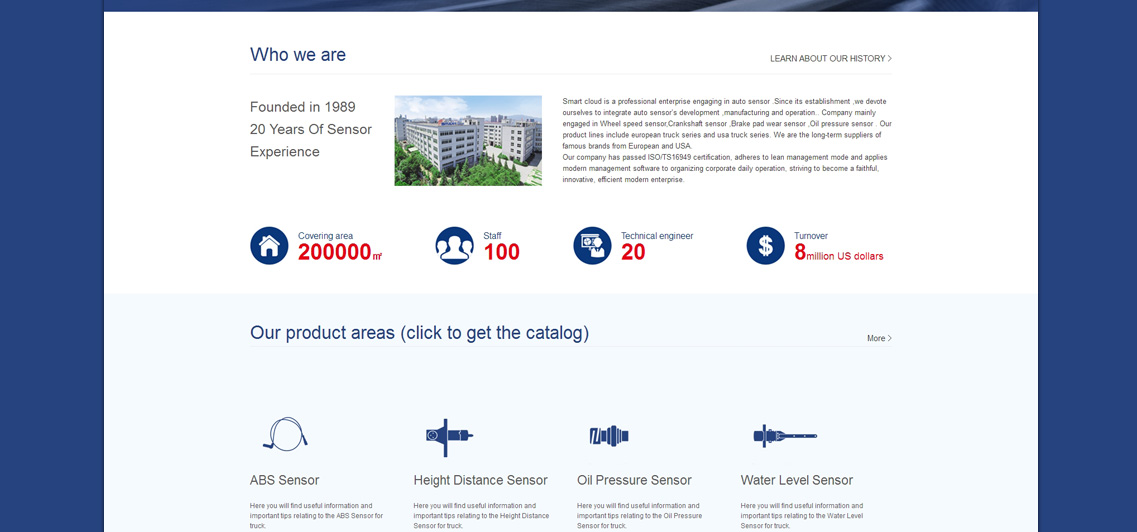Screen dimensions: 1137x532
Task: Click the More link in product areas
Action: click(880, 338)
